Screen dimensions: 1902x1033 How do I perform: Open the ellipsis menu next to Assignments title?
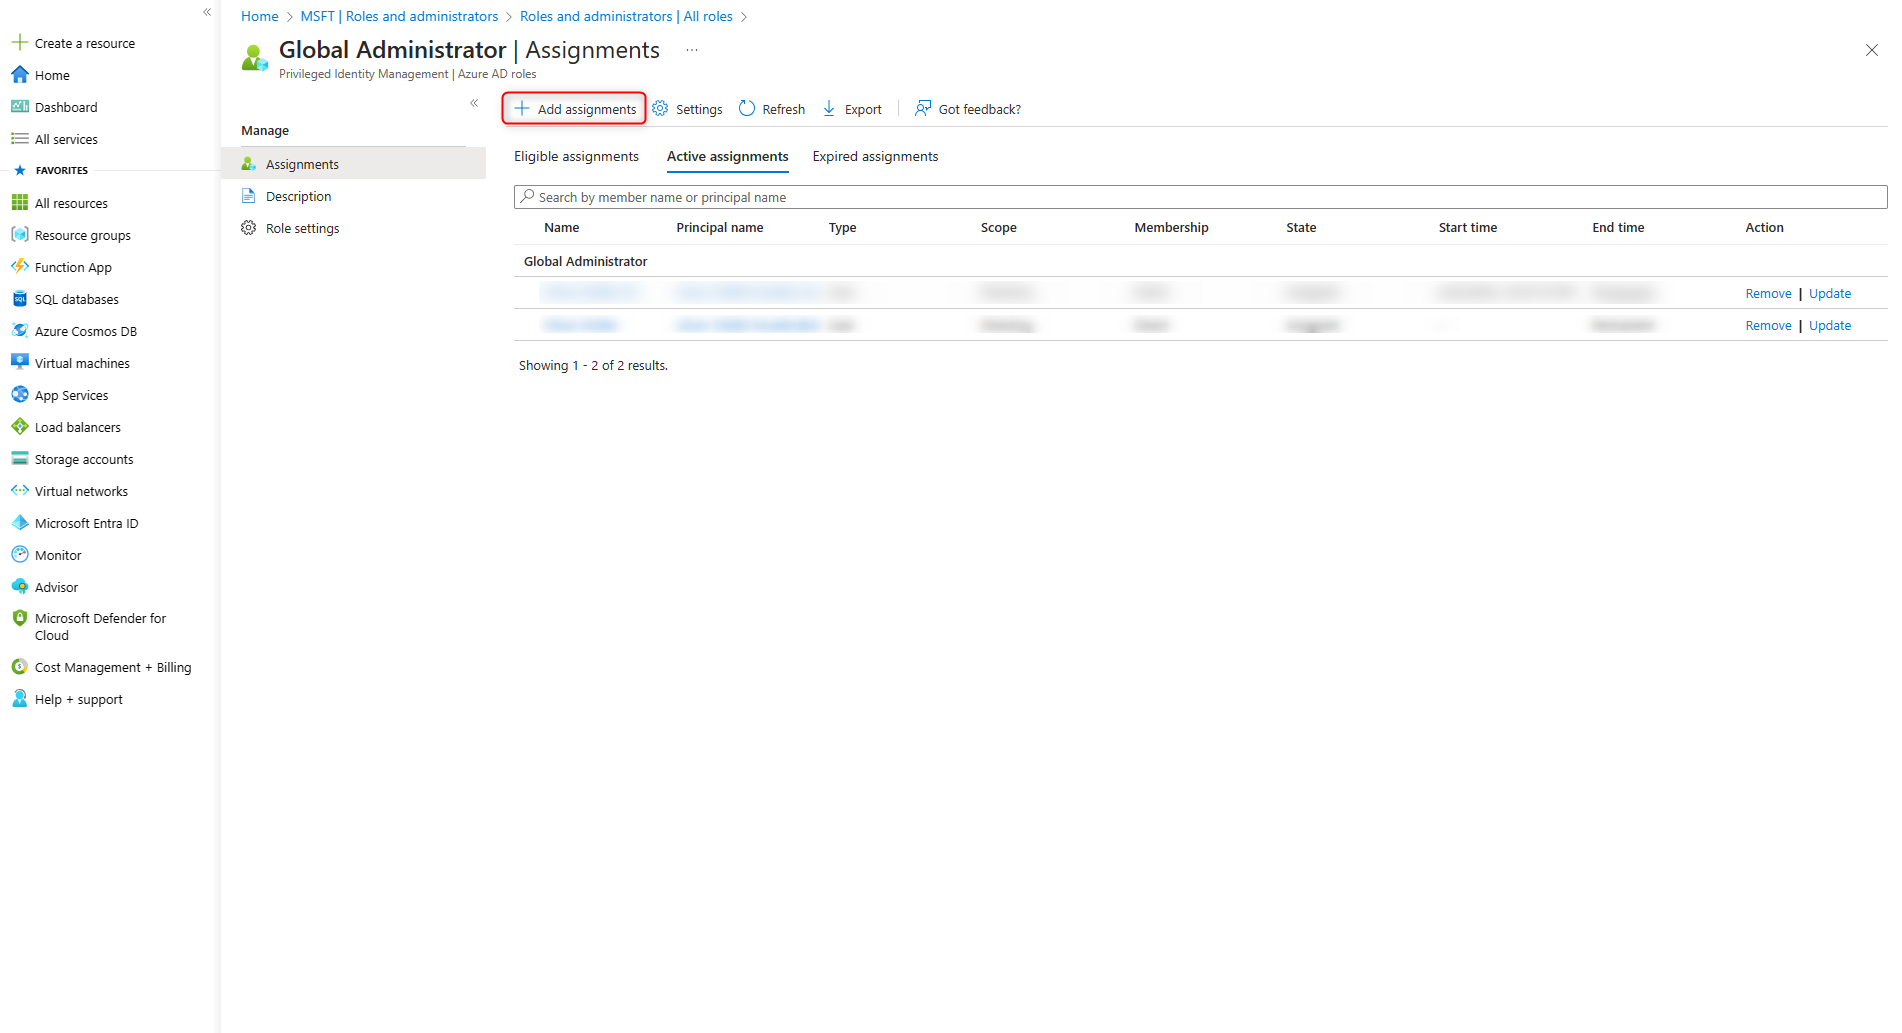click(691, 49)
